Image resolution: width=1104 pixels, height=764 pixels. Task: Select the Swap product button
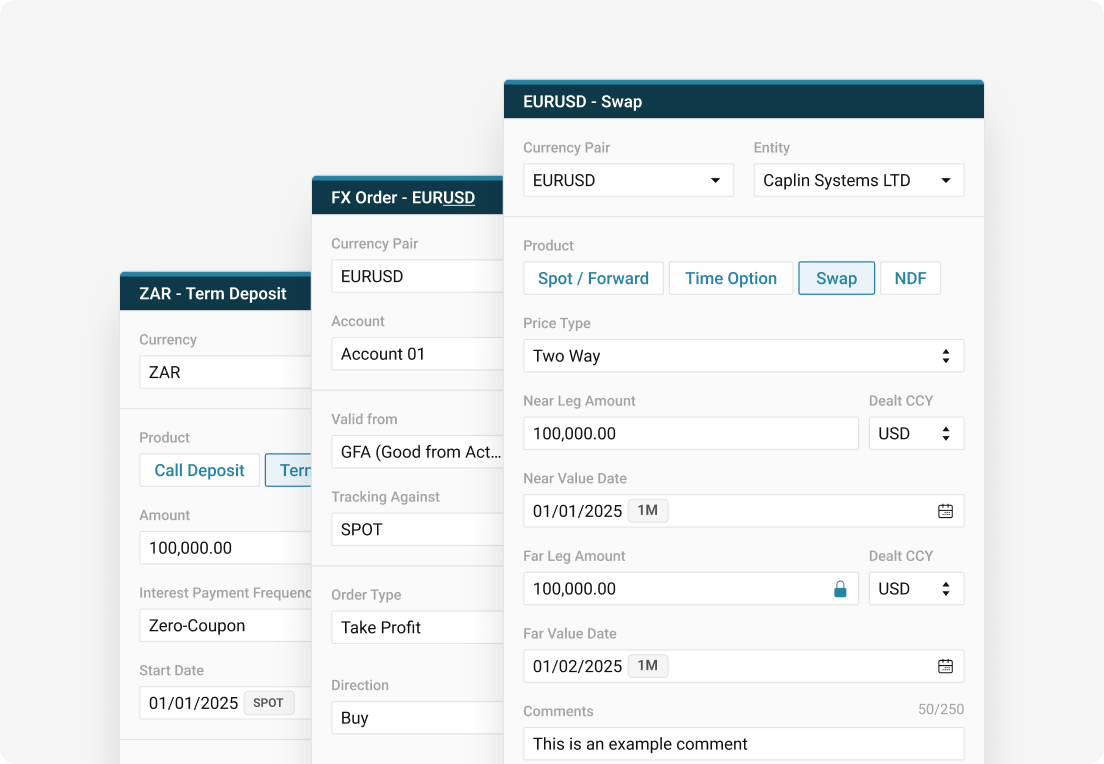pos(836,278)
